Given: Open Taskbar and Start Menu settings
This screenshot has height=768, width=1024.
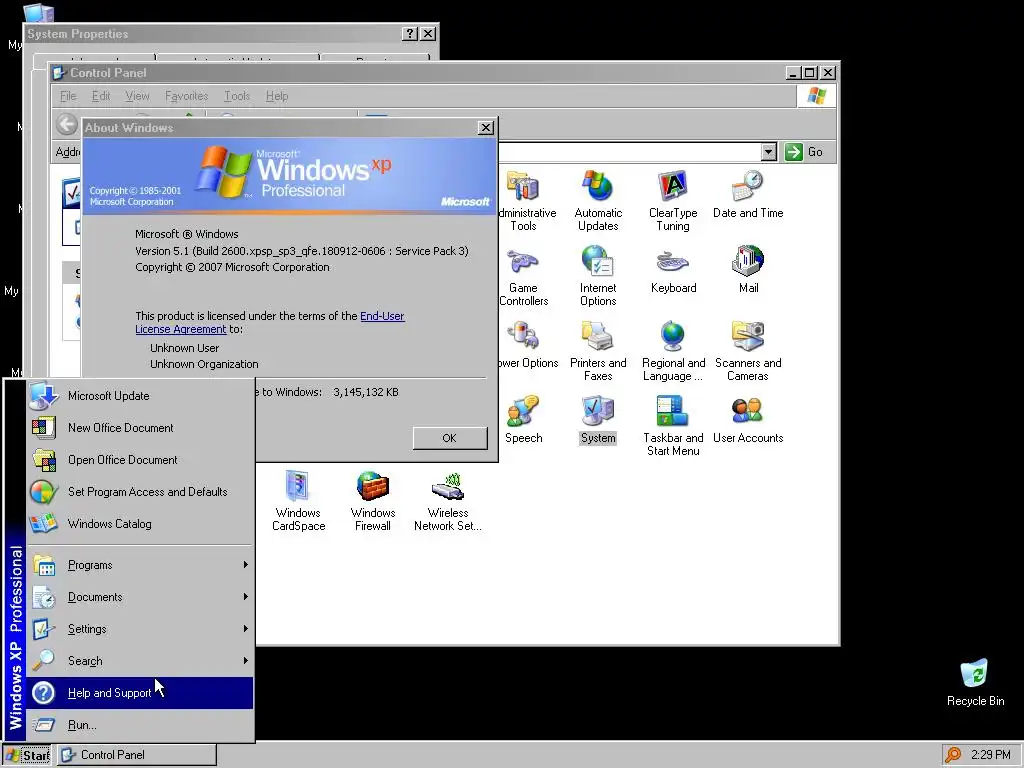Looking at the screenshot, I should (673, 426).
